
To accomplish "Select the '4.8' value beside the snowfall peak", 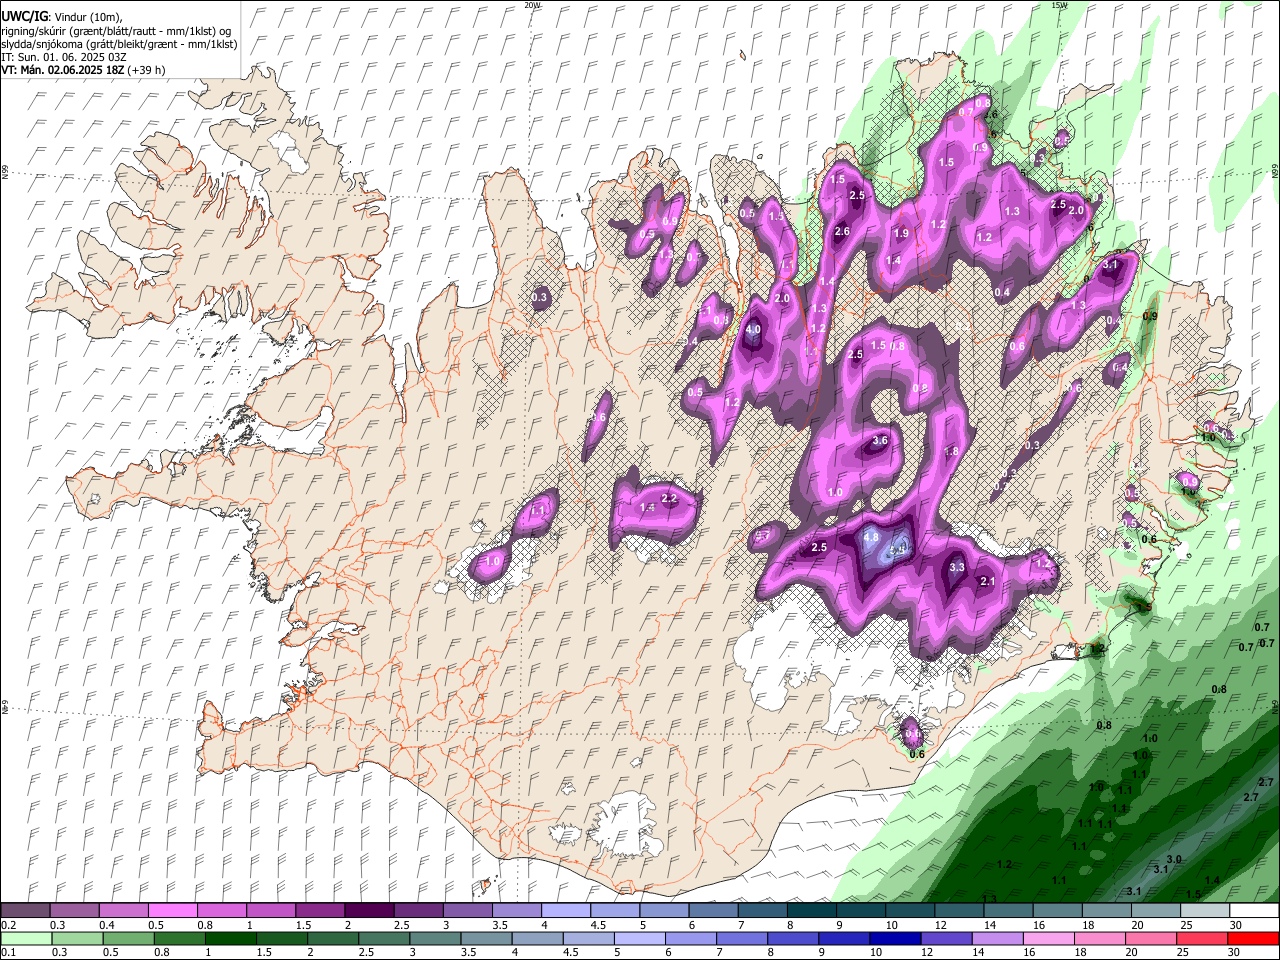I will (871, 537).
